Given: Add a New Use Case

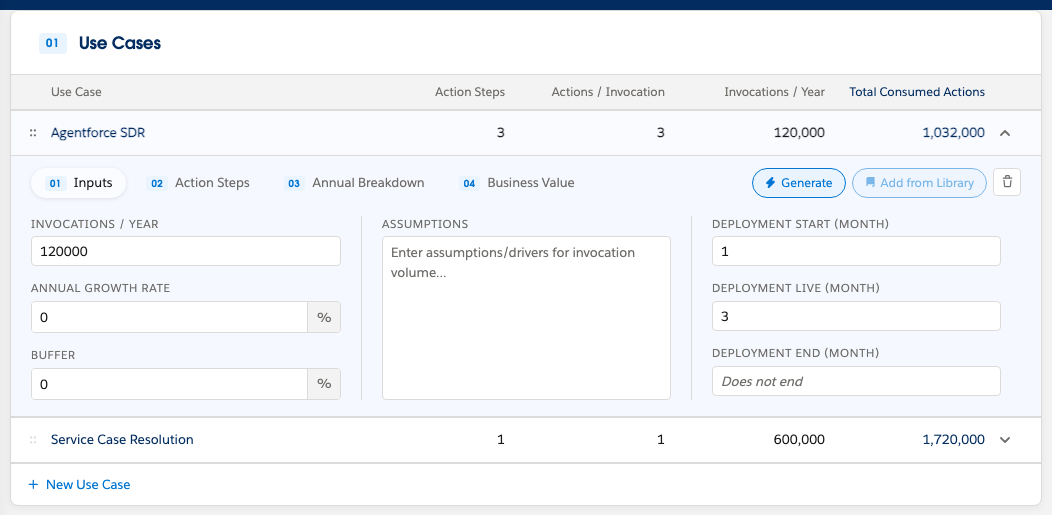Looking at the screenshot, I should pyautogui.click(x=79, y=484).
